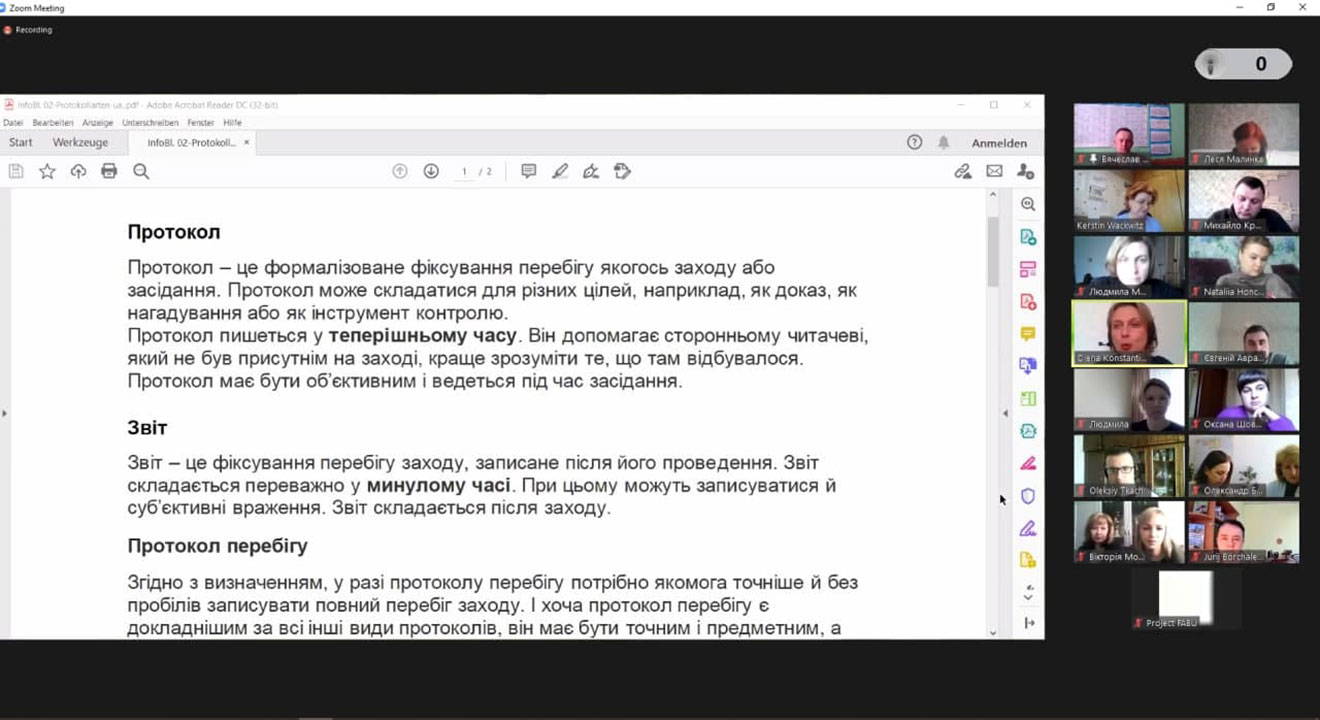Select Леся Малинка video thumbnail

[1244, 134]
